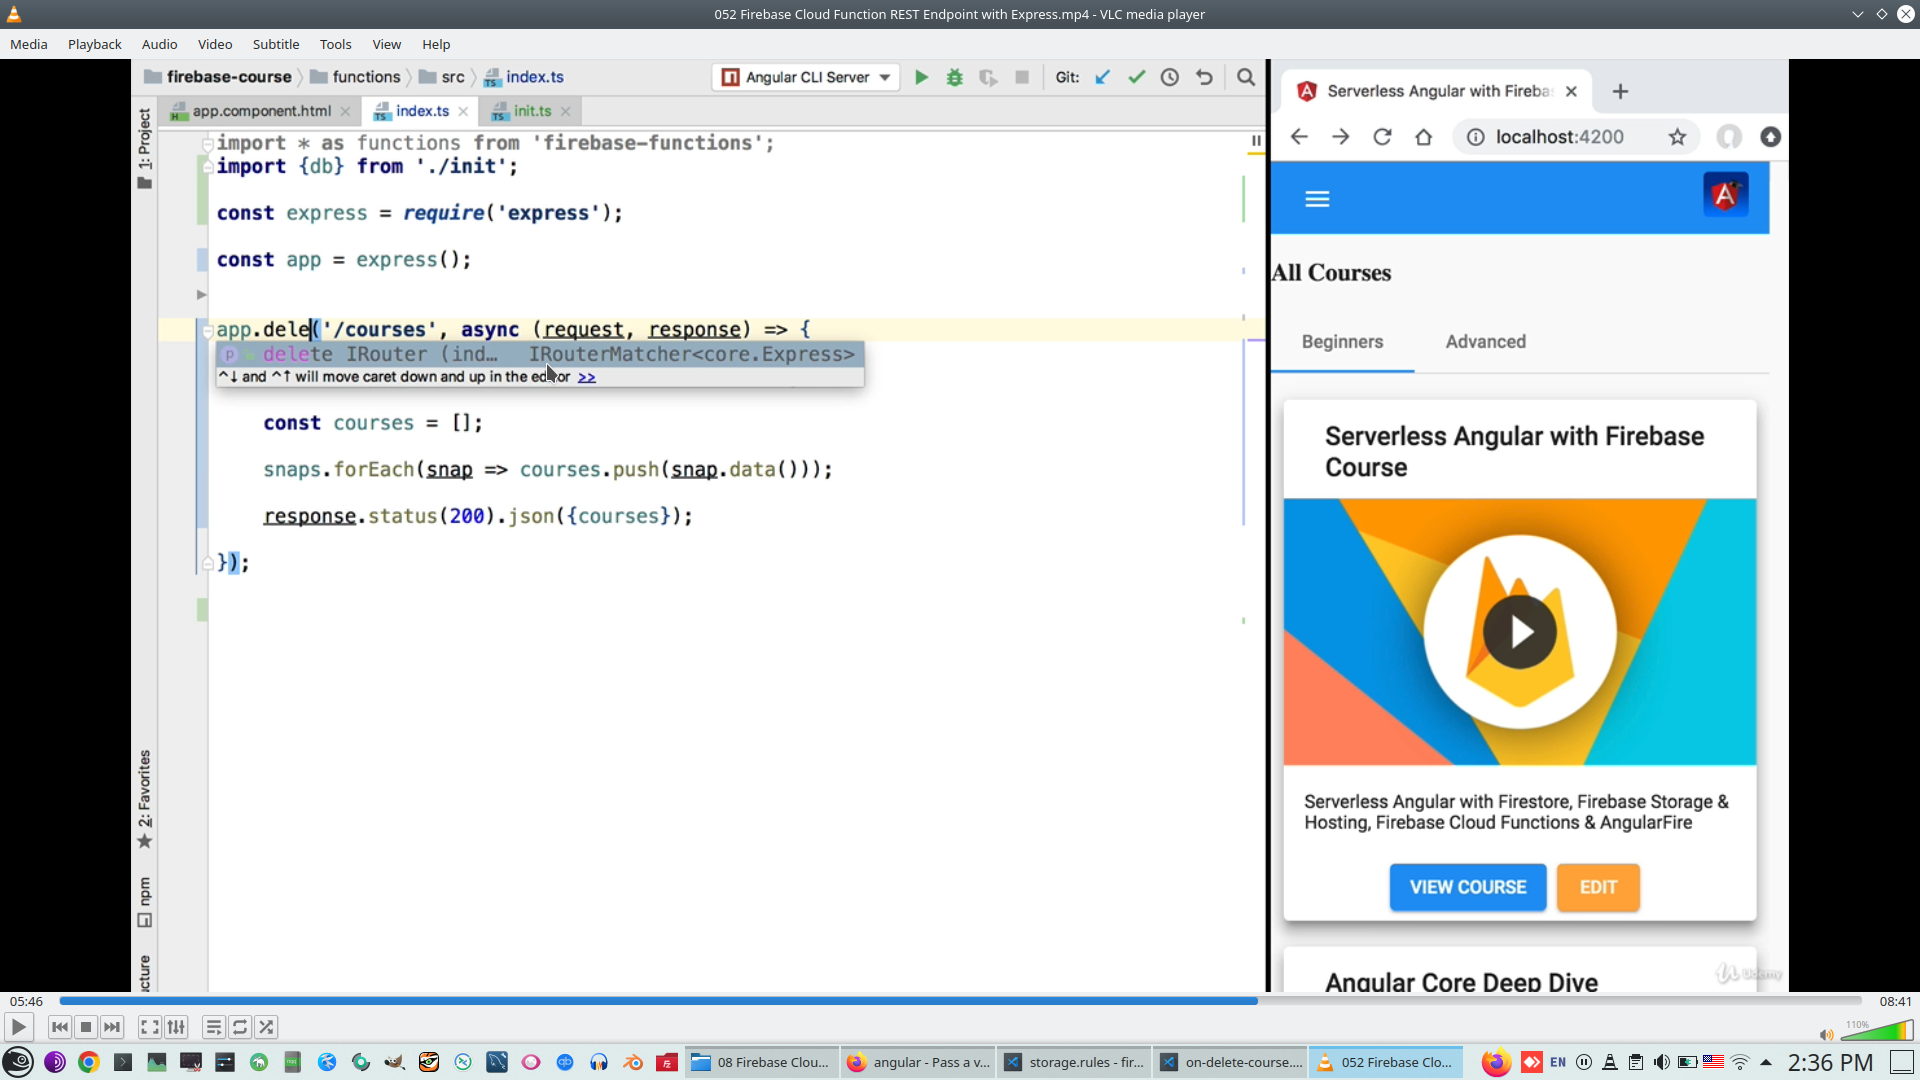
Task: Toggle random shuffle playback
Action: pyautogui.click(x=266, y=1027)
